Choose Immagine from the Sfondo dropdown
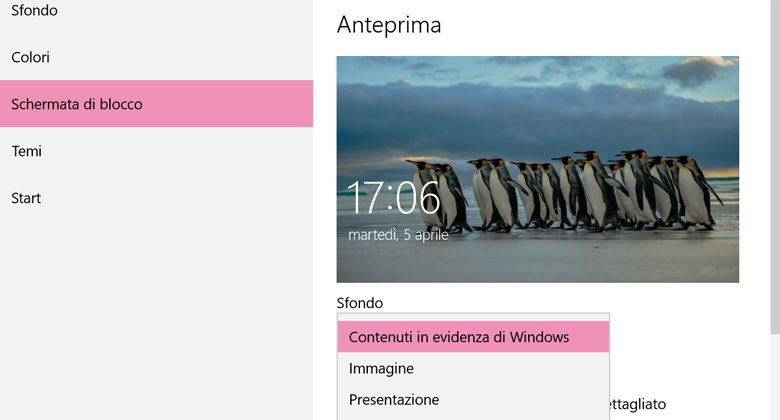The height and width of the screenshot is (420, 780). tap(473, 368)
